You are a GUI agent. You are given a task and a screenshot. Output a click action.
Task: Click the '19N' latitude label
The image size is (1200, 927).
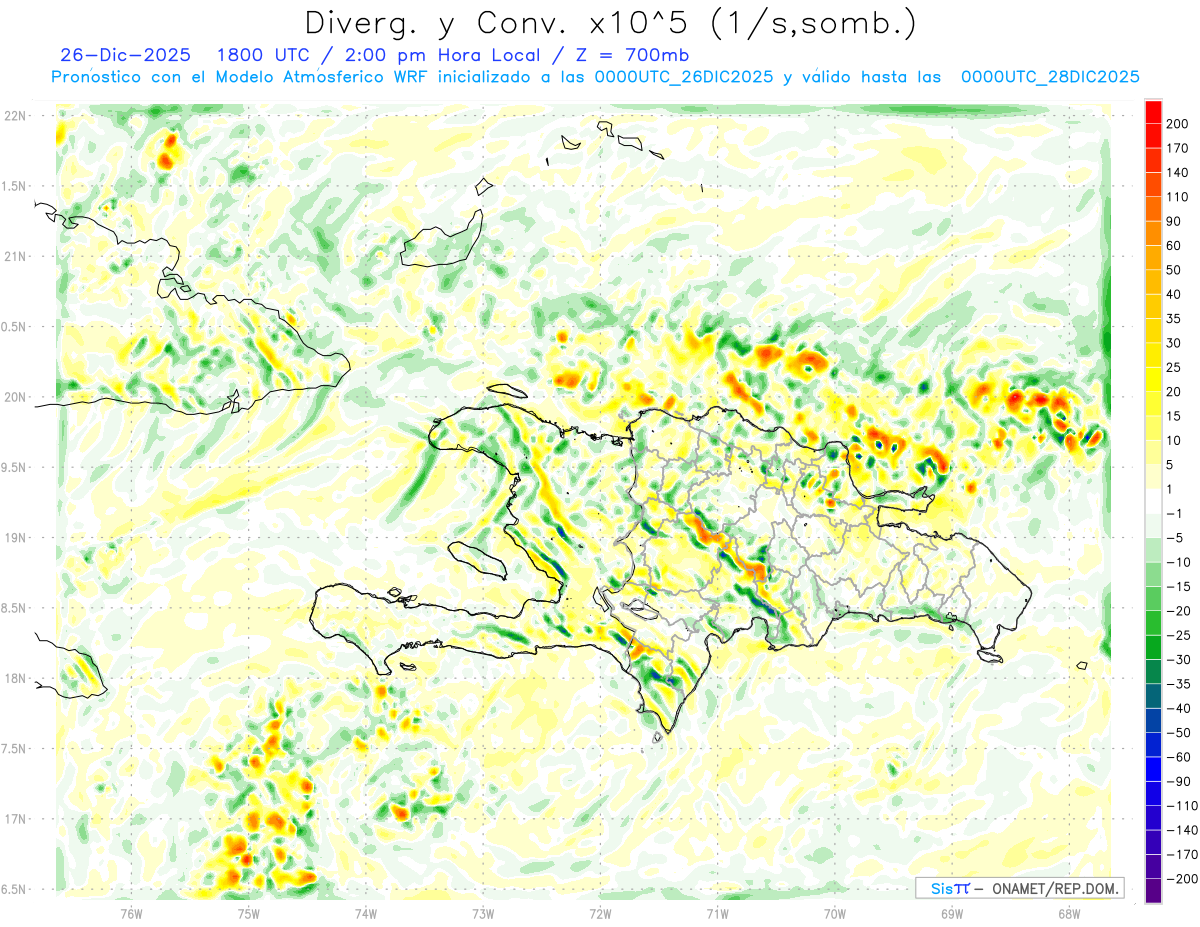[x=16, y=538]
